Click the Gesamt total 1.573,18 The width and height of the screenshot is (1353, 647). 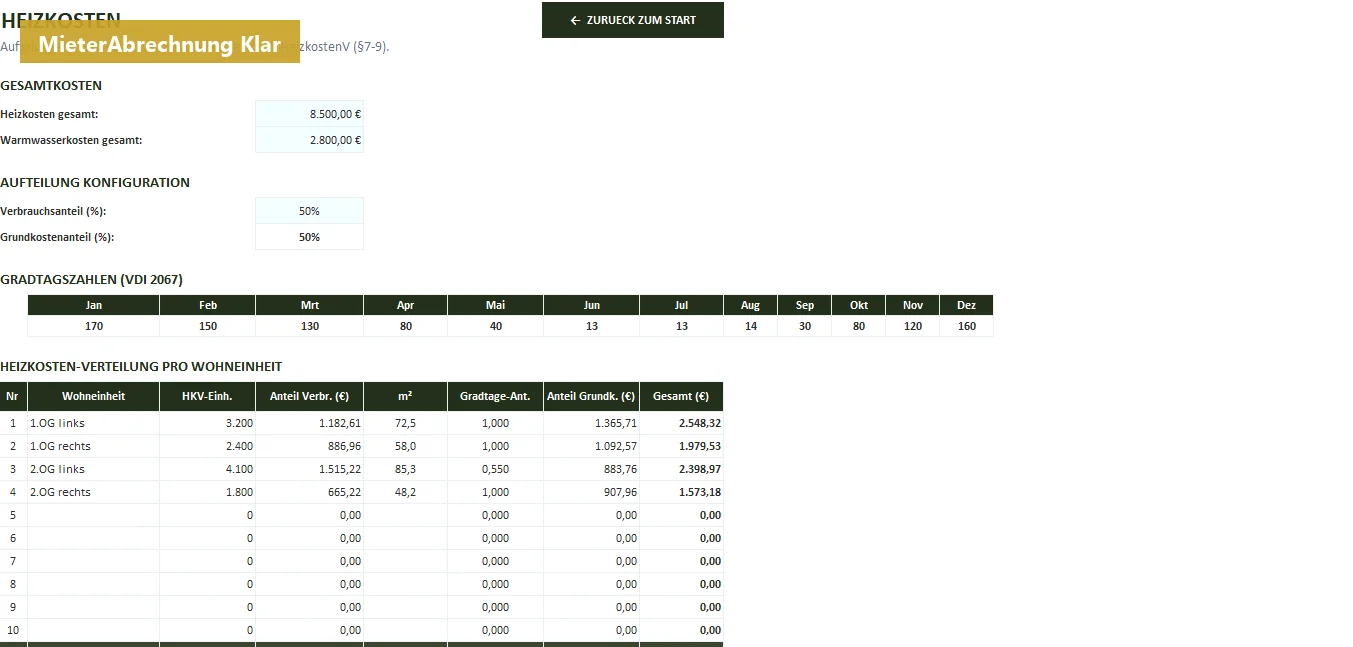tap(682, 492)
